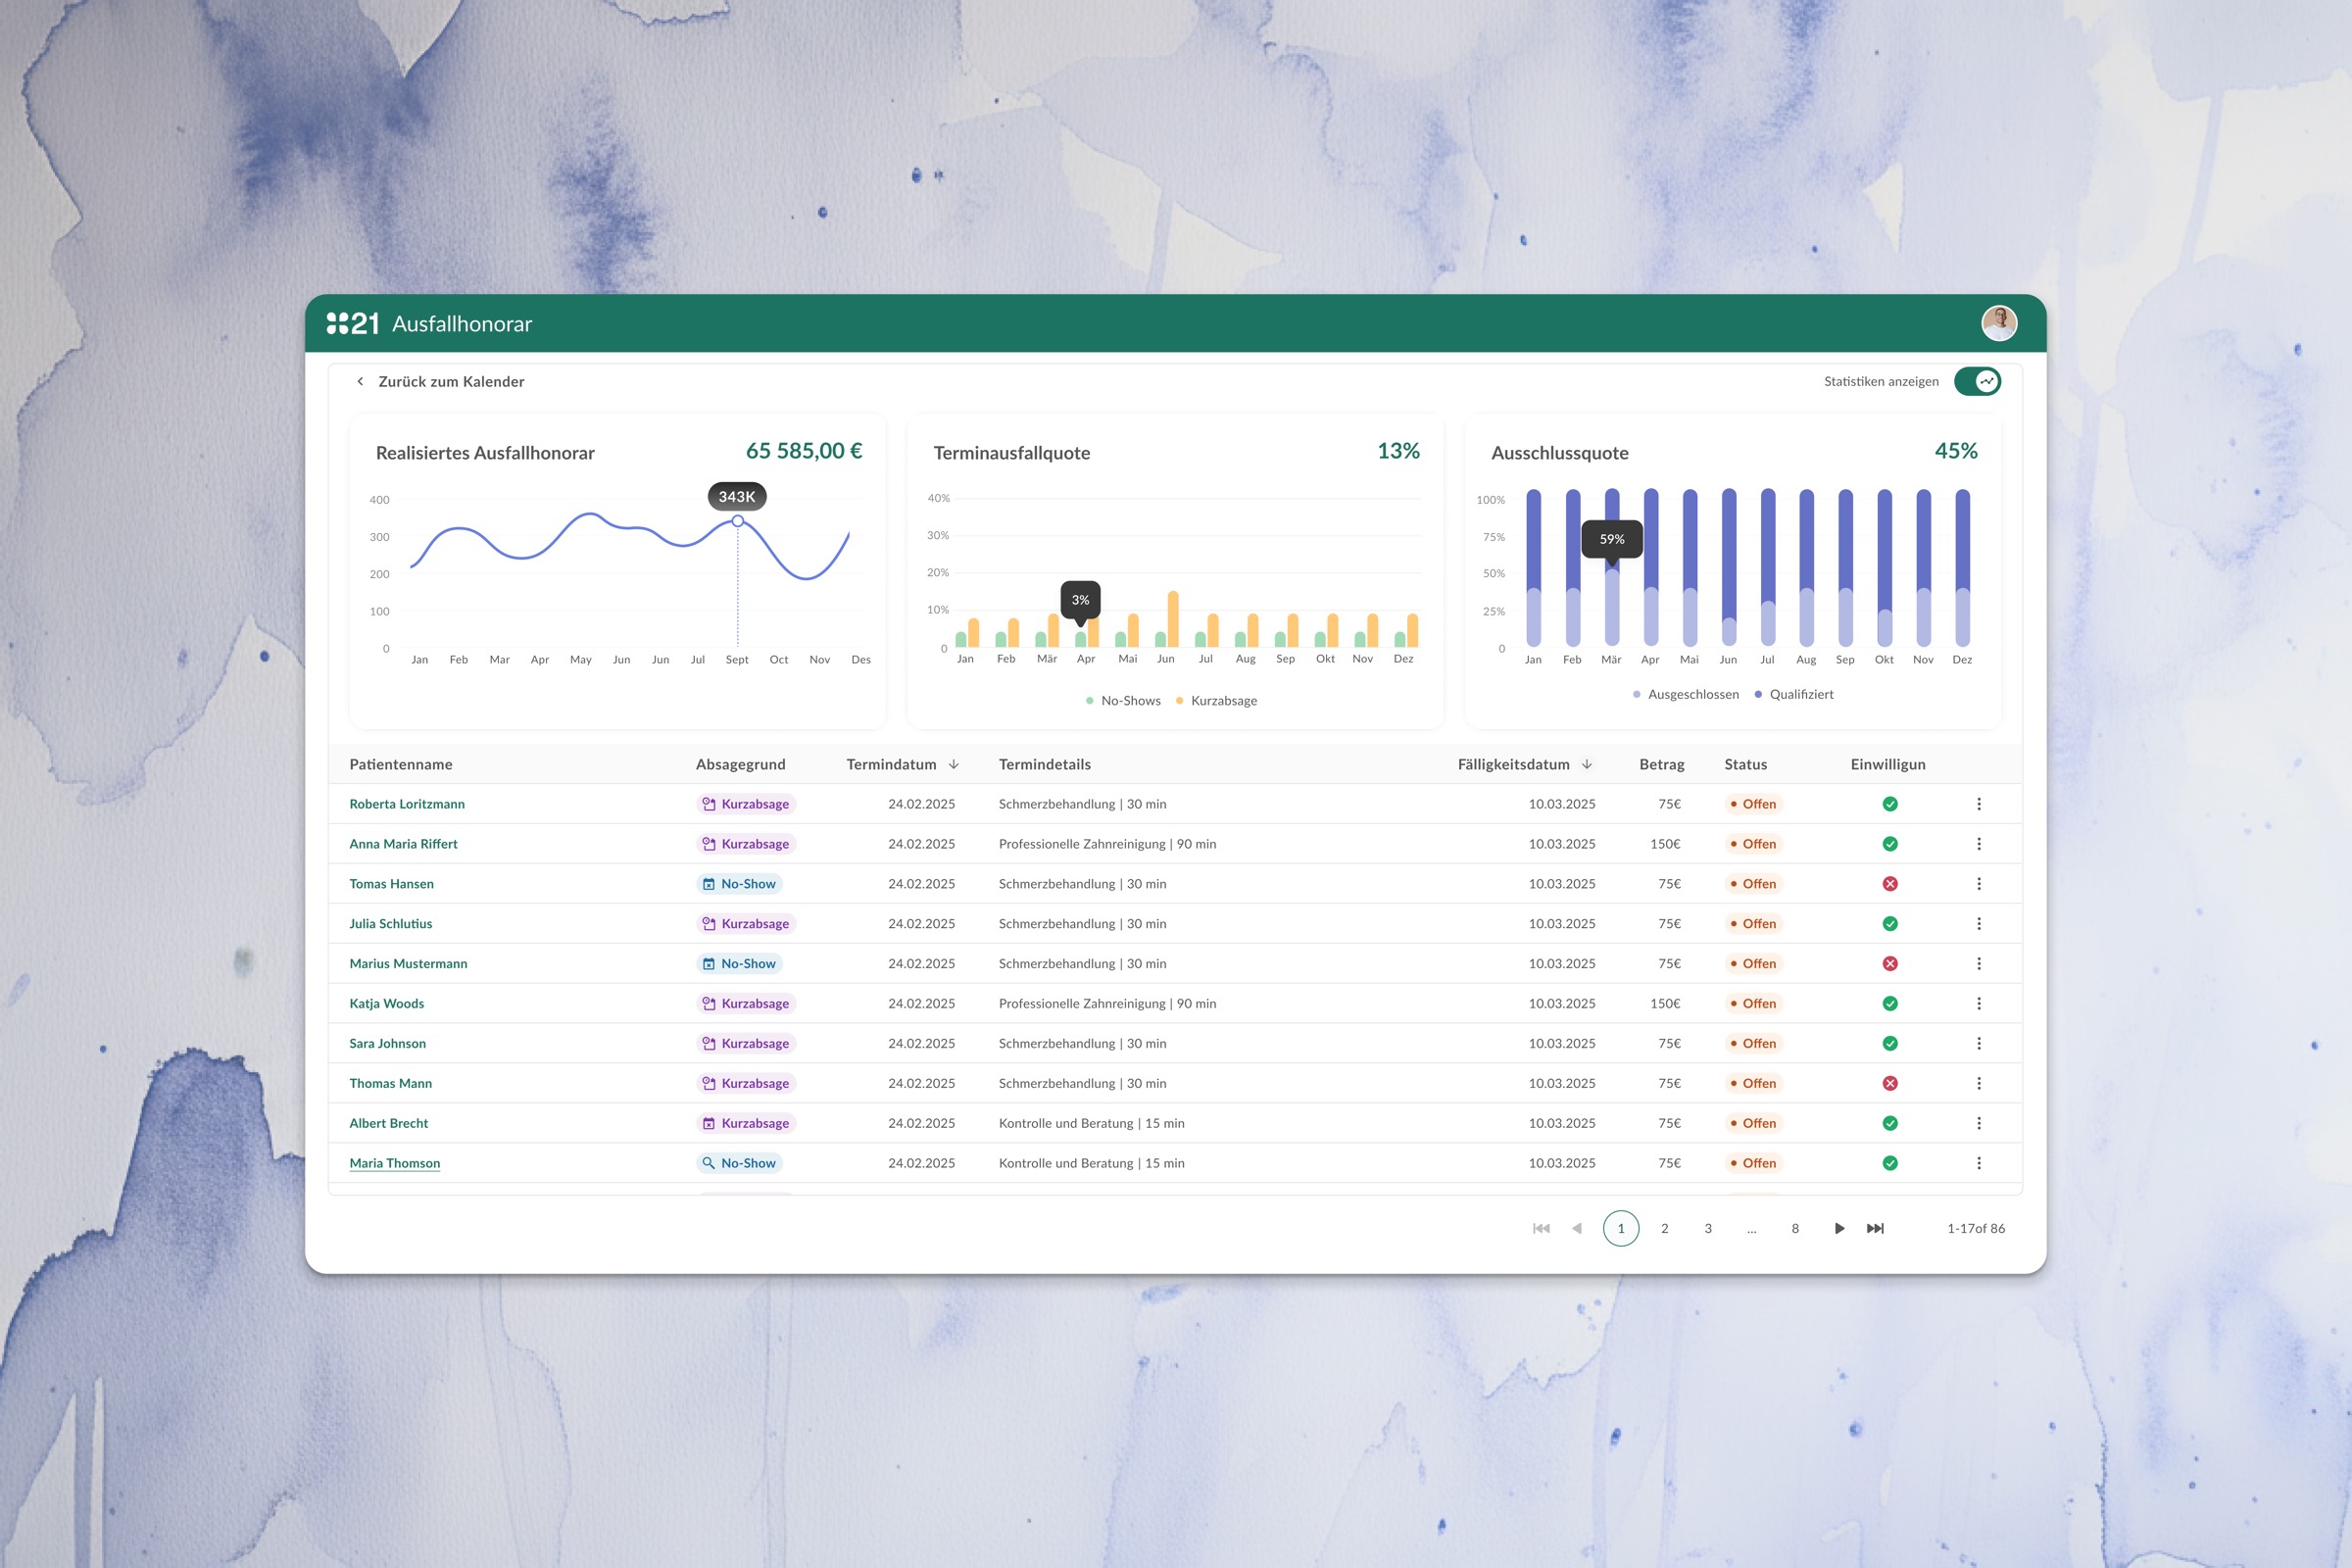Click Offen status for Sara Johnson
Viewport: 2352px width, 1568px height.
coord(1754,1043)
